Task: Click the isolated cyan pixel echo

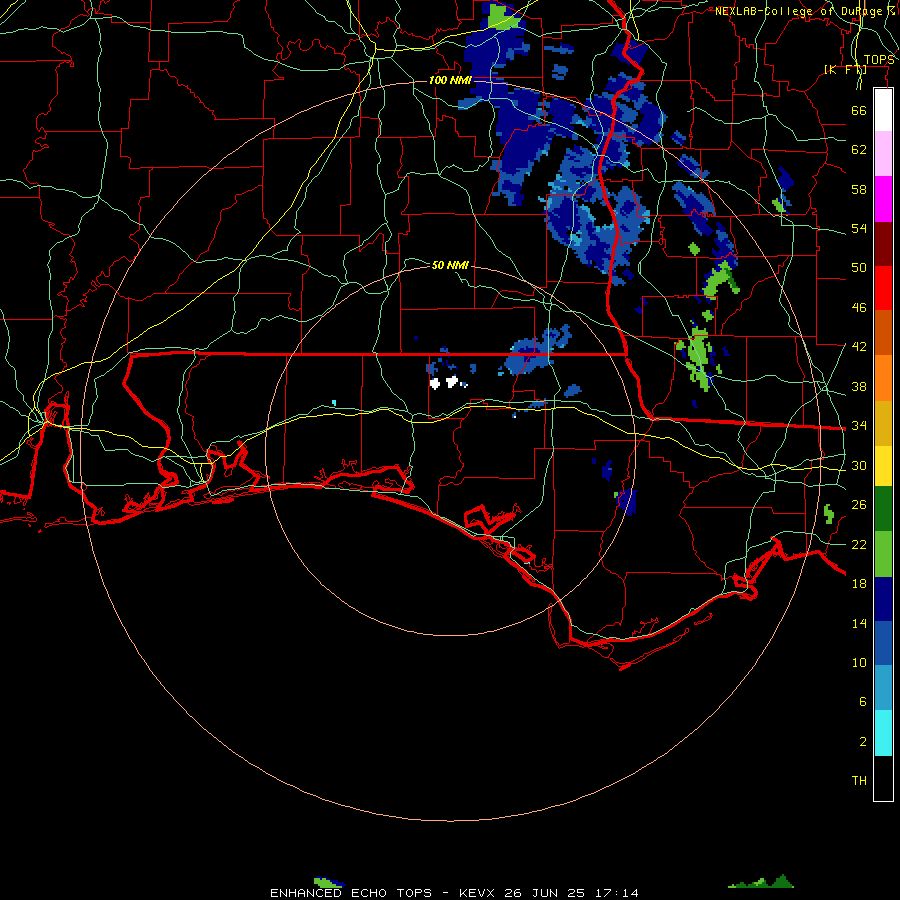Action: (334, 403)
